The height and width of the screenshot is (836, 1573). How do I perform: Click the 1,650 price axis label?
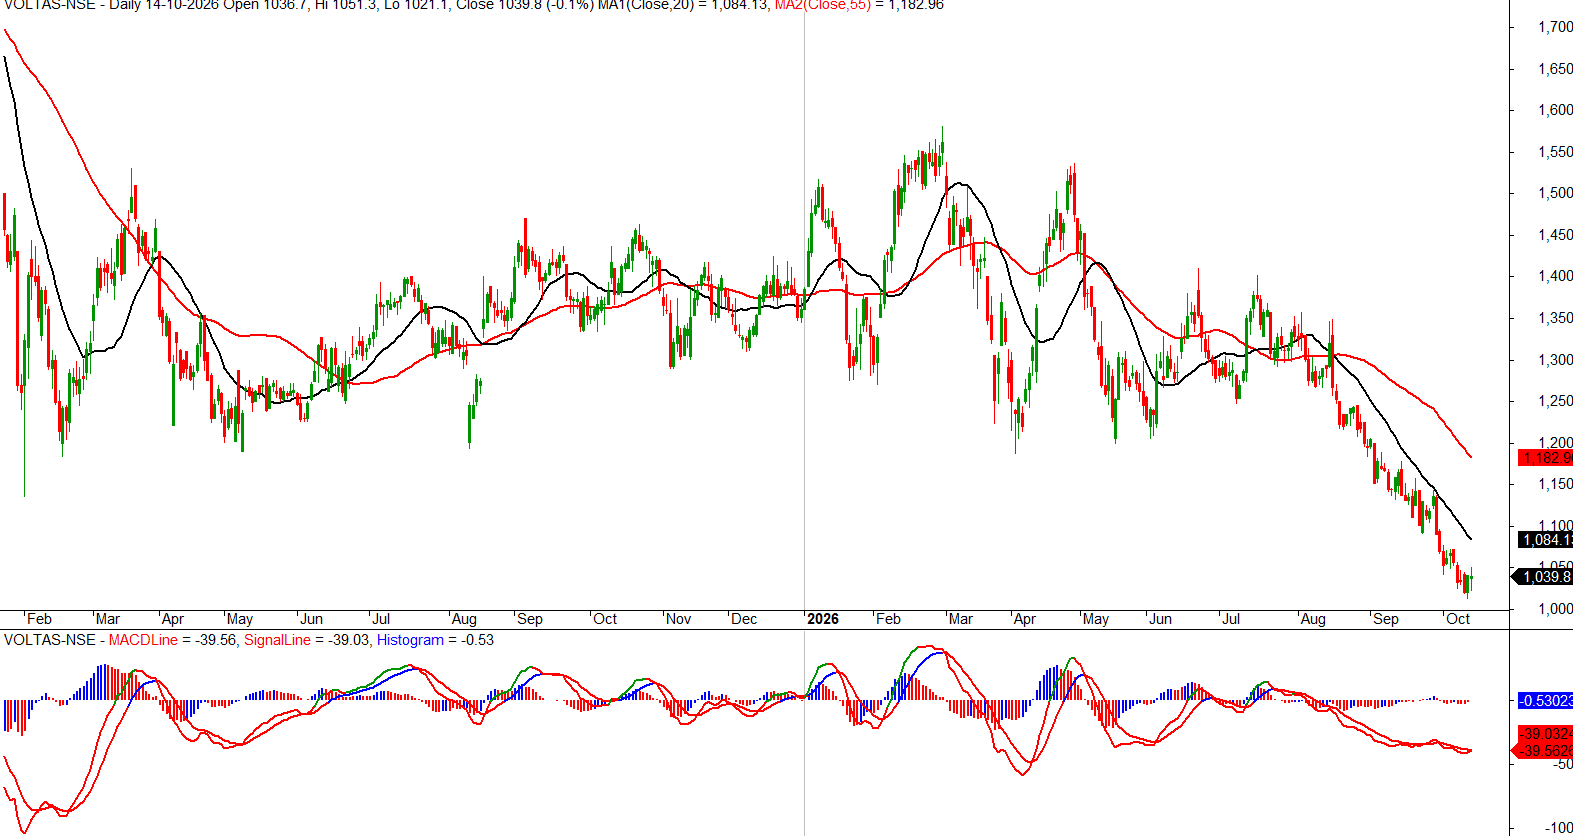pyautogui.click(x=1555, y=69)
